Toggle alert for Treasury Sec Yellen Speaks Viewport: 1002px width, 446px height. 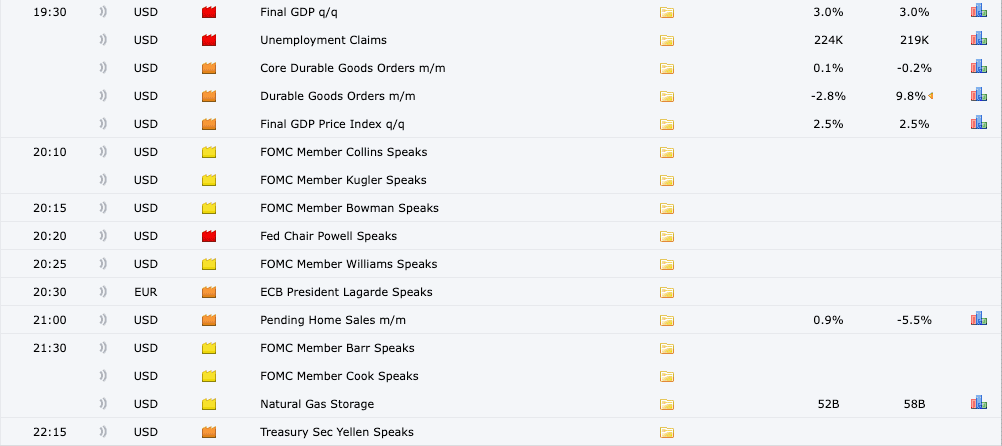pyautogui.click(x=104, y=432)
